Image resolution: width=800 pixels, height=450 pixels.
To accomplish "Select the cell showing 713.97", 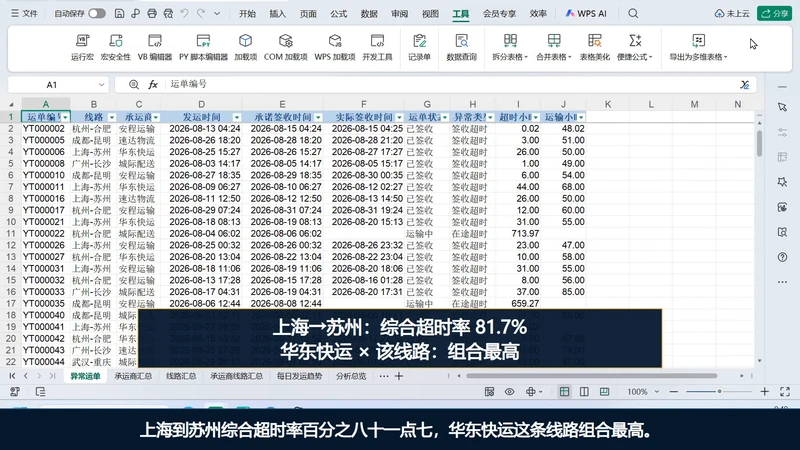I will [518, 234].
